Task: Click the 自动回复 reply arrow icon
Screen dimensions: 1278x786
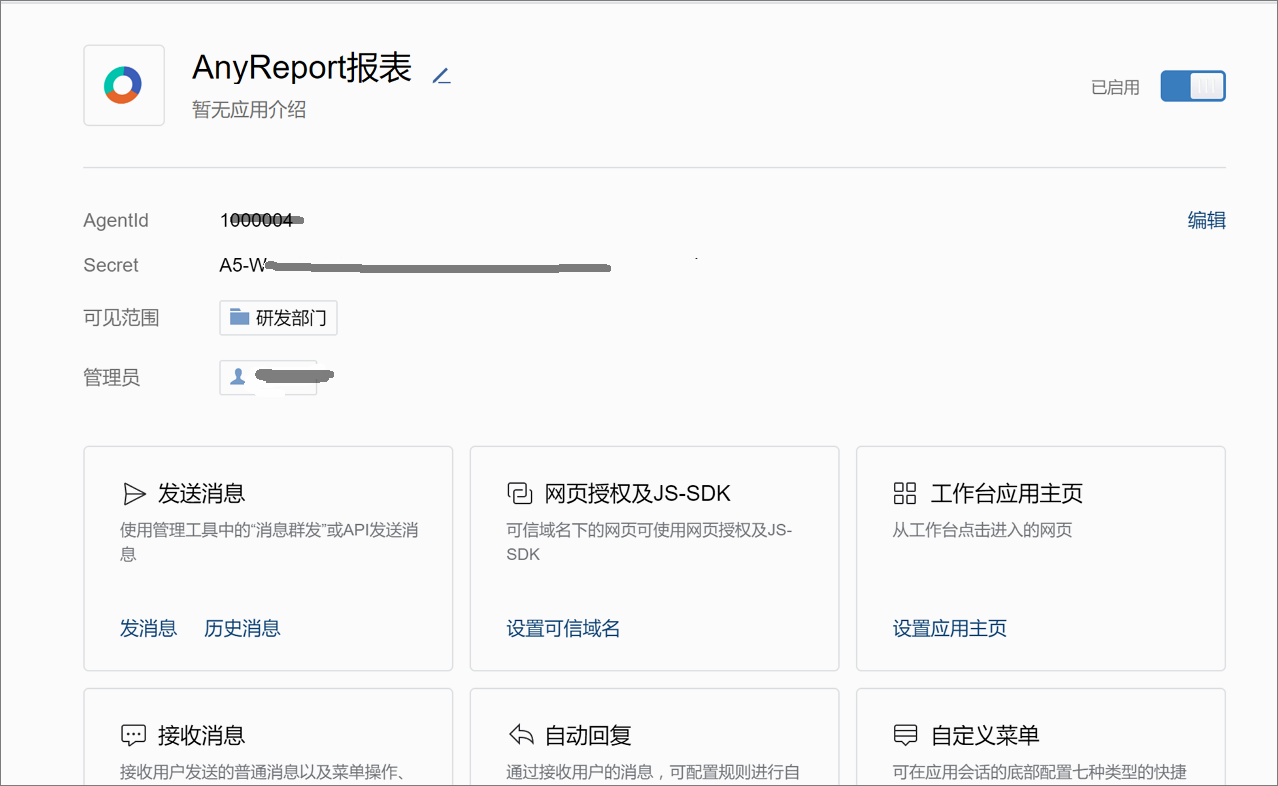Action: point(520,736)
